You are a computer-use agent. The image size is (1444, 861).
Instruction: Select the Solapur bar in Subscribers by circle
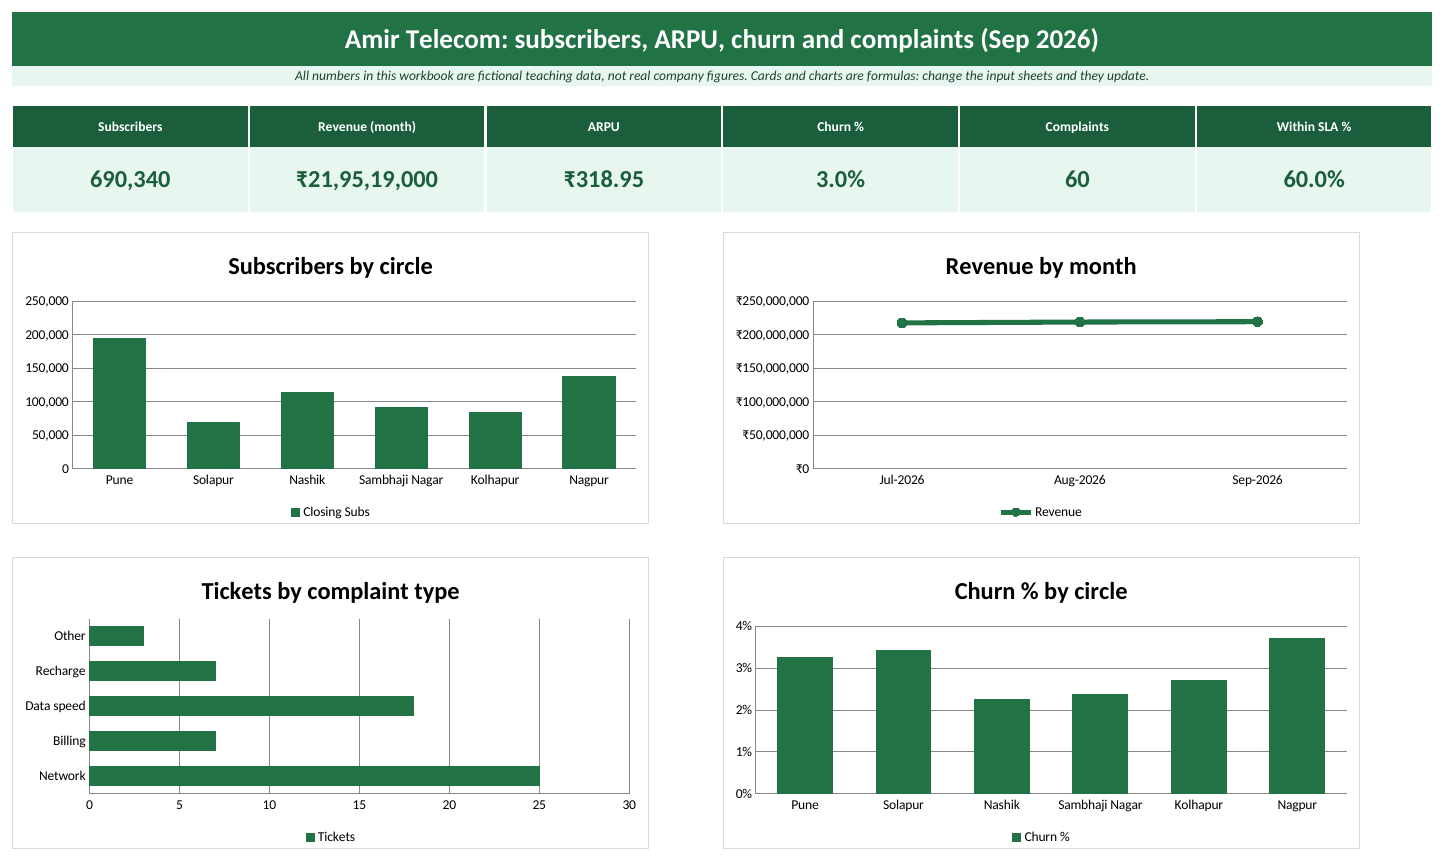tap(213, 445)
